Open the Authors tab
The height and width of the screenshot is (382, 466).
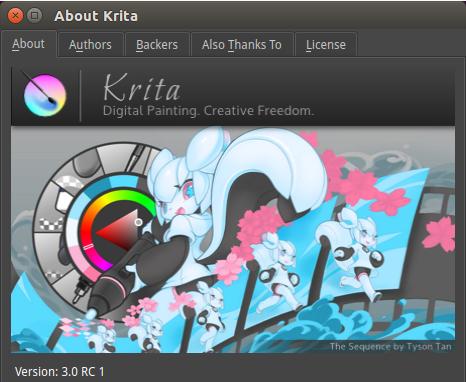pyautogui.click(x=90, y=45)
